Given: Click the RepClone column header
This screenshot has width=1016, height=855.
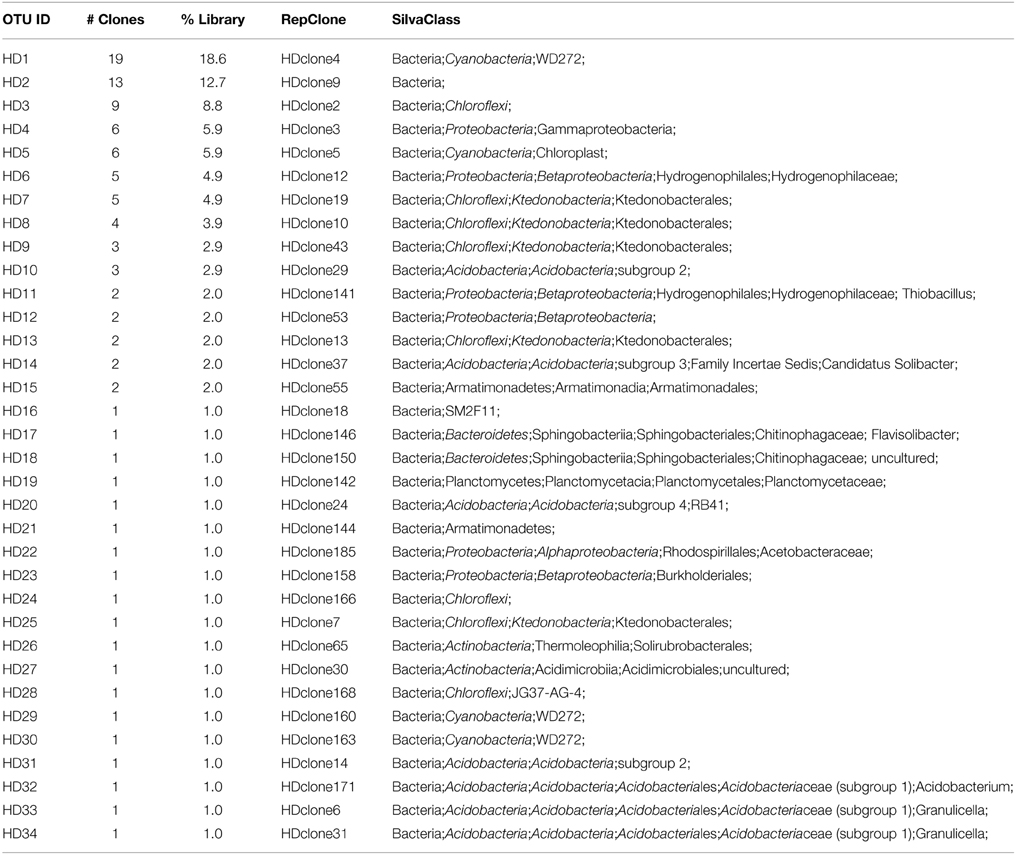Looking at the screenshot, I should (313, 19).
